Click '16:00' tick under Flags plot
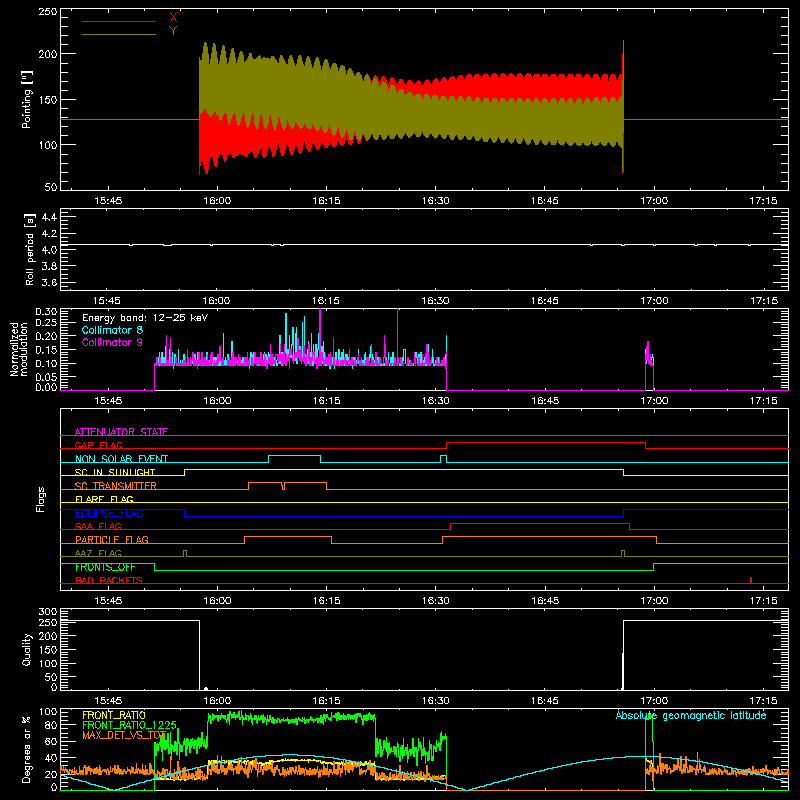 pos(217,601)
